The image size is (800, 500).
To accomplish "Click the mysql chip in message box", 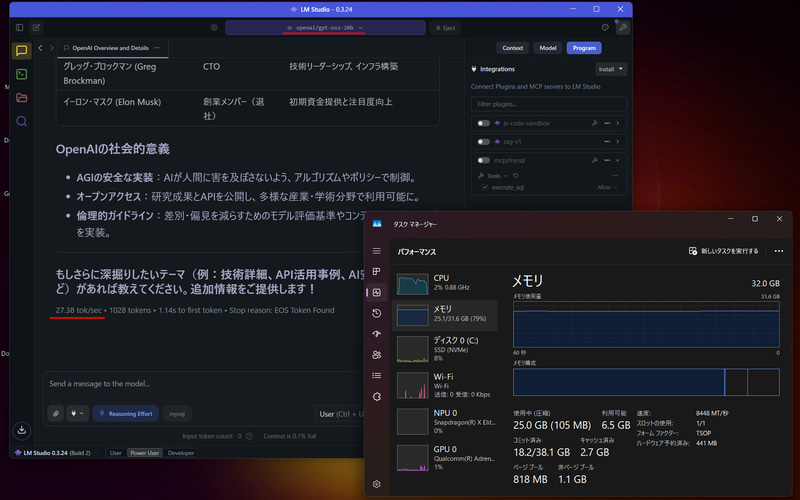I will pyautogui.click(x=177, y=413).
